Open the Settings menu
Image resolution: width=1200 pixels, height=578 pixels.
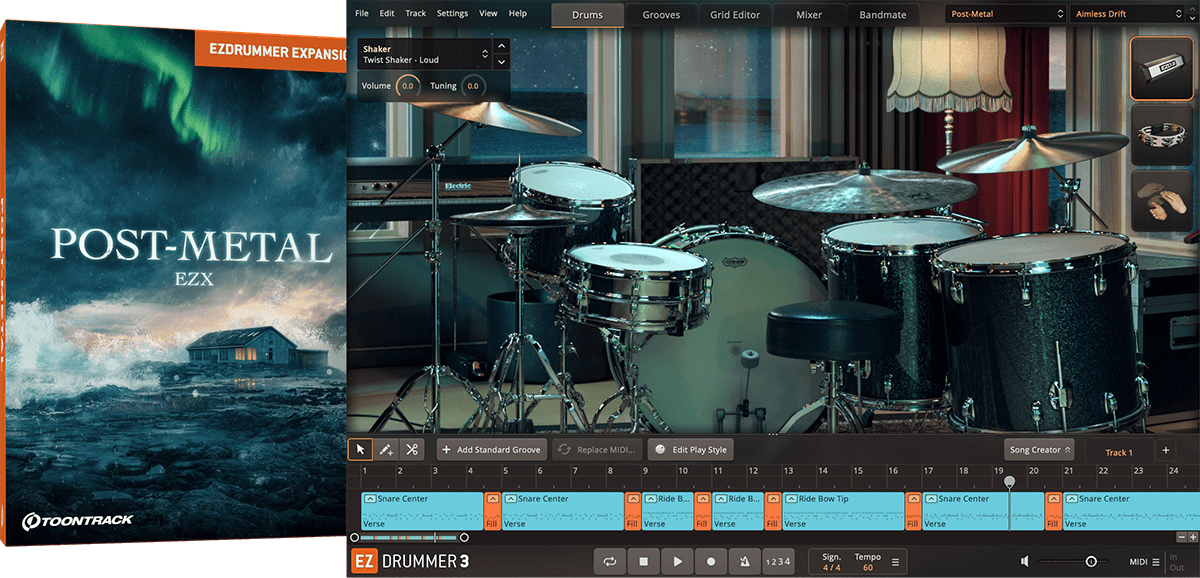click(x=452, y=13)
